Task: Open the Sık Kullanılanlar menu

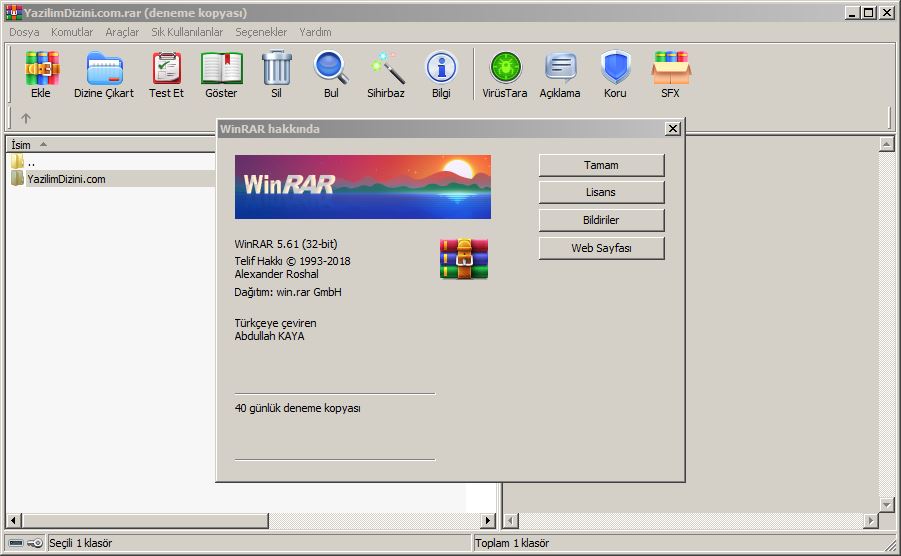Action: point(187,32)
